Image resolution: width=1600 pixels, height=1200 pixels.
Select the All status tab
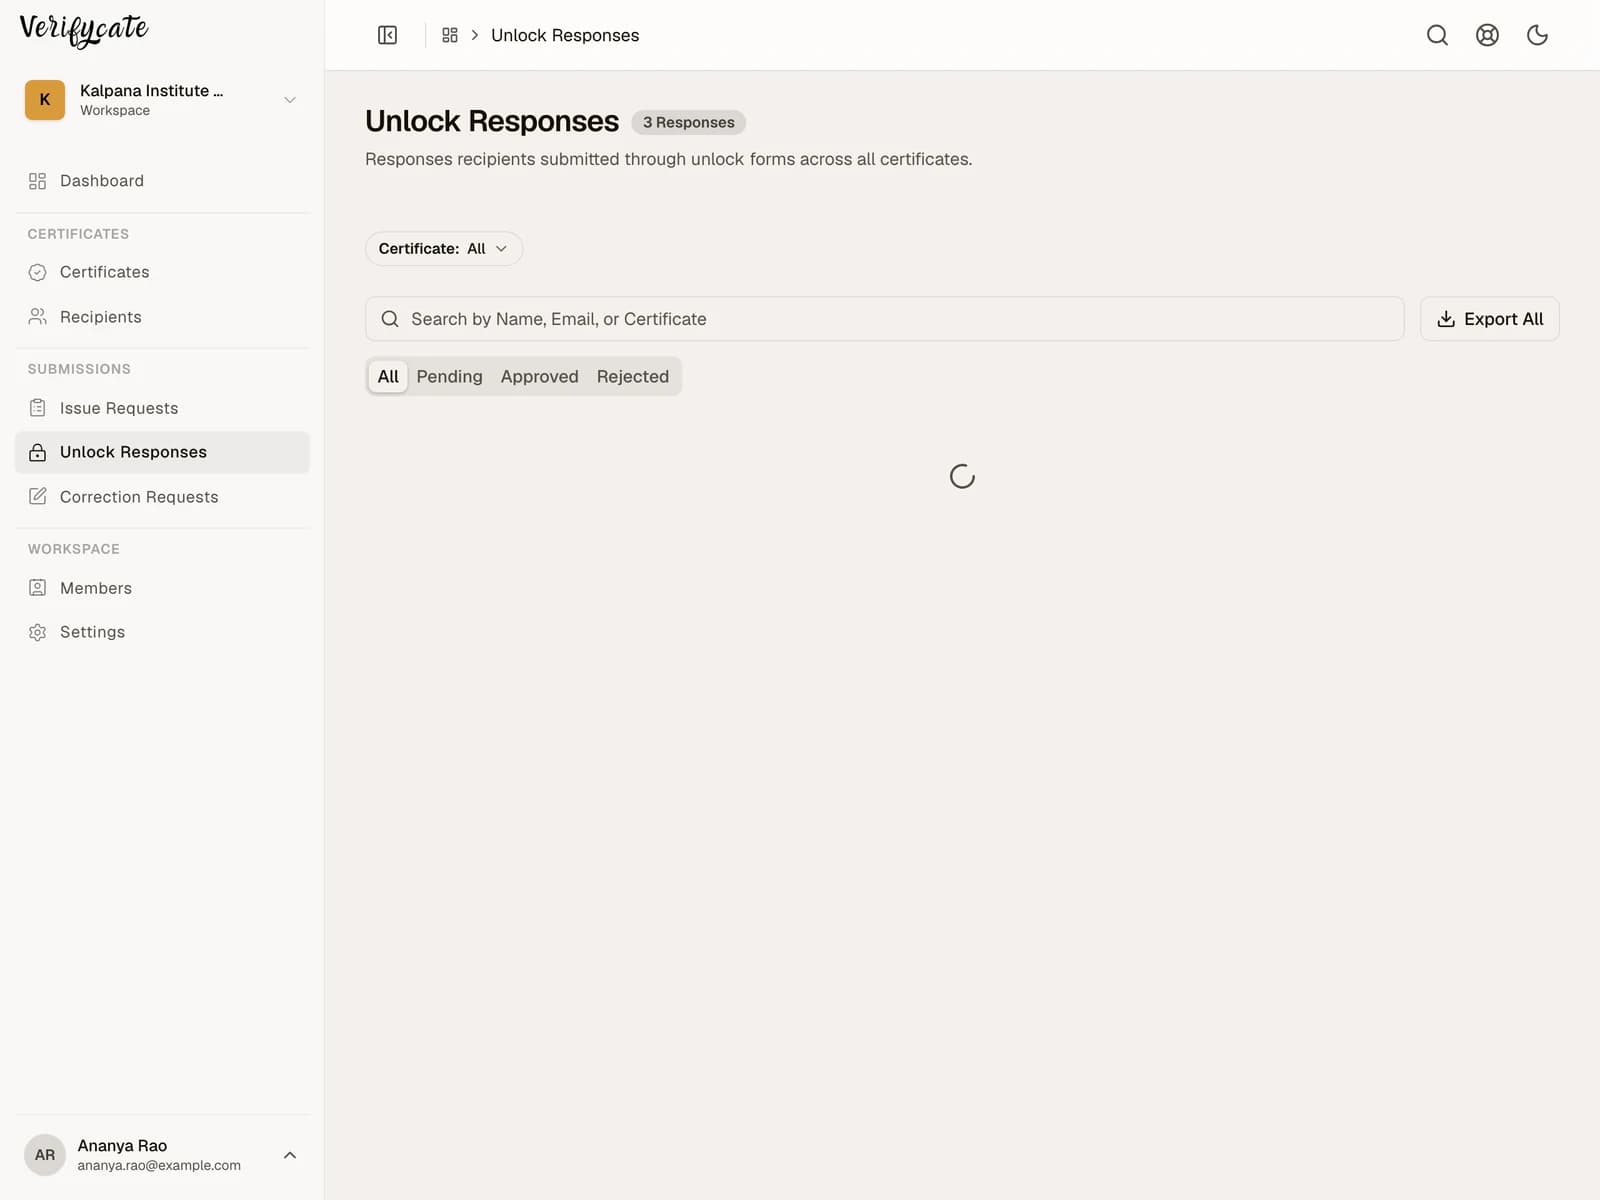388,377
